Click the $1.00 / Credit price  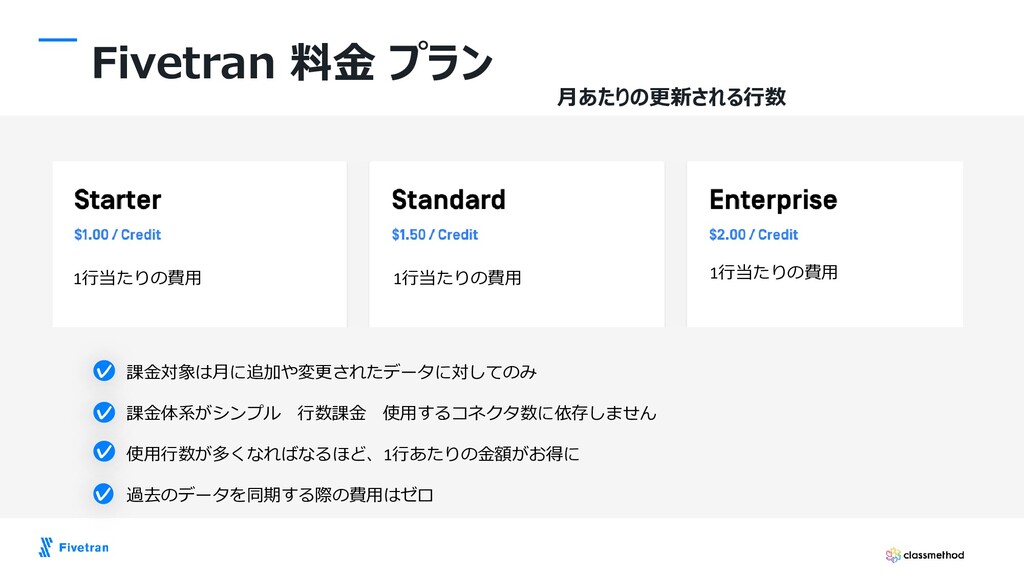pos(118,234)
